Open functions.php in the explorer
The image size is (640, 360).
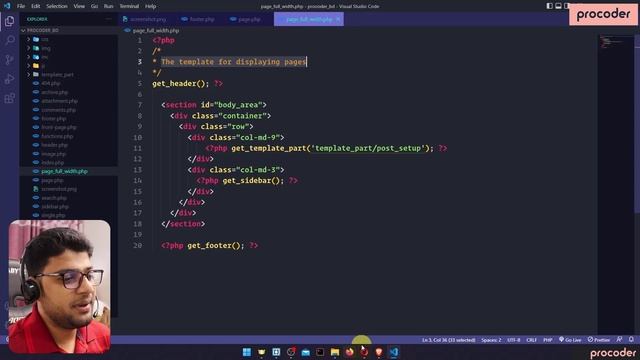pos(68,136)
